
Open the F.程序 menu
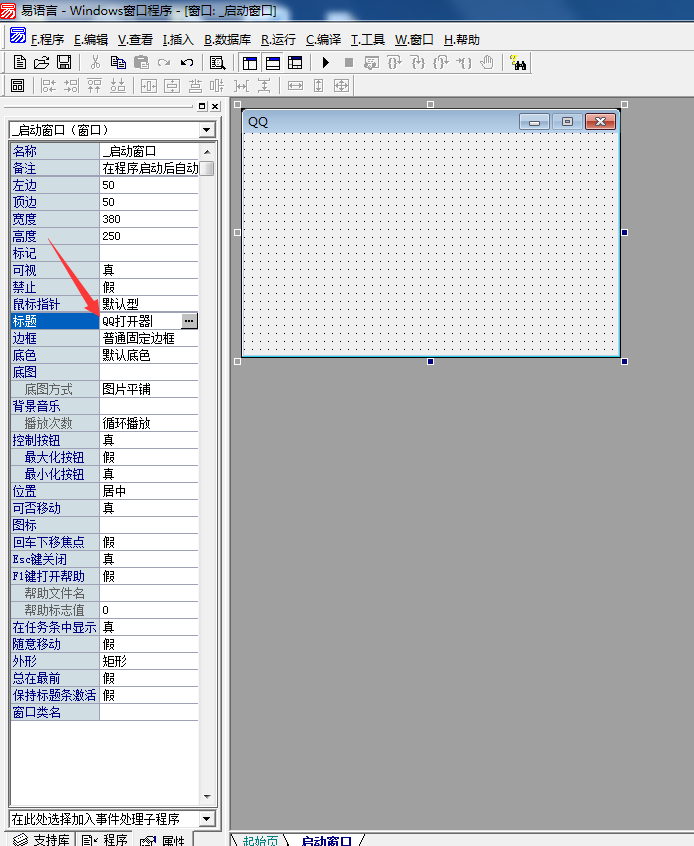pyautogui.click(x=47, y=40)
